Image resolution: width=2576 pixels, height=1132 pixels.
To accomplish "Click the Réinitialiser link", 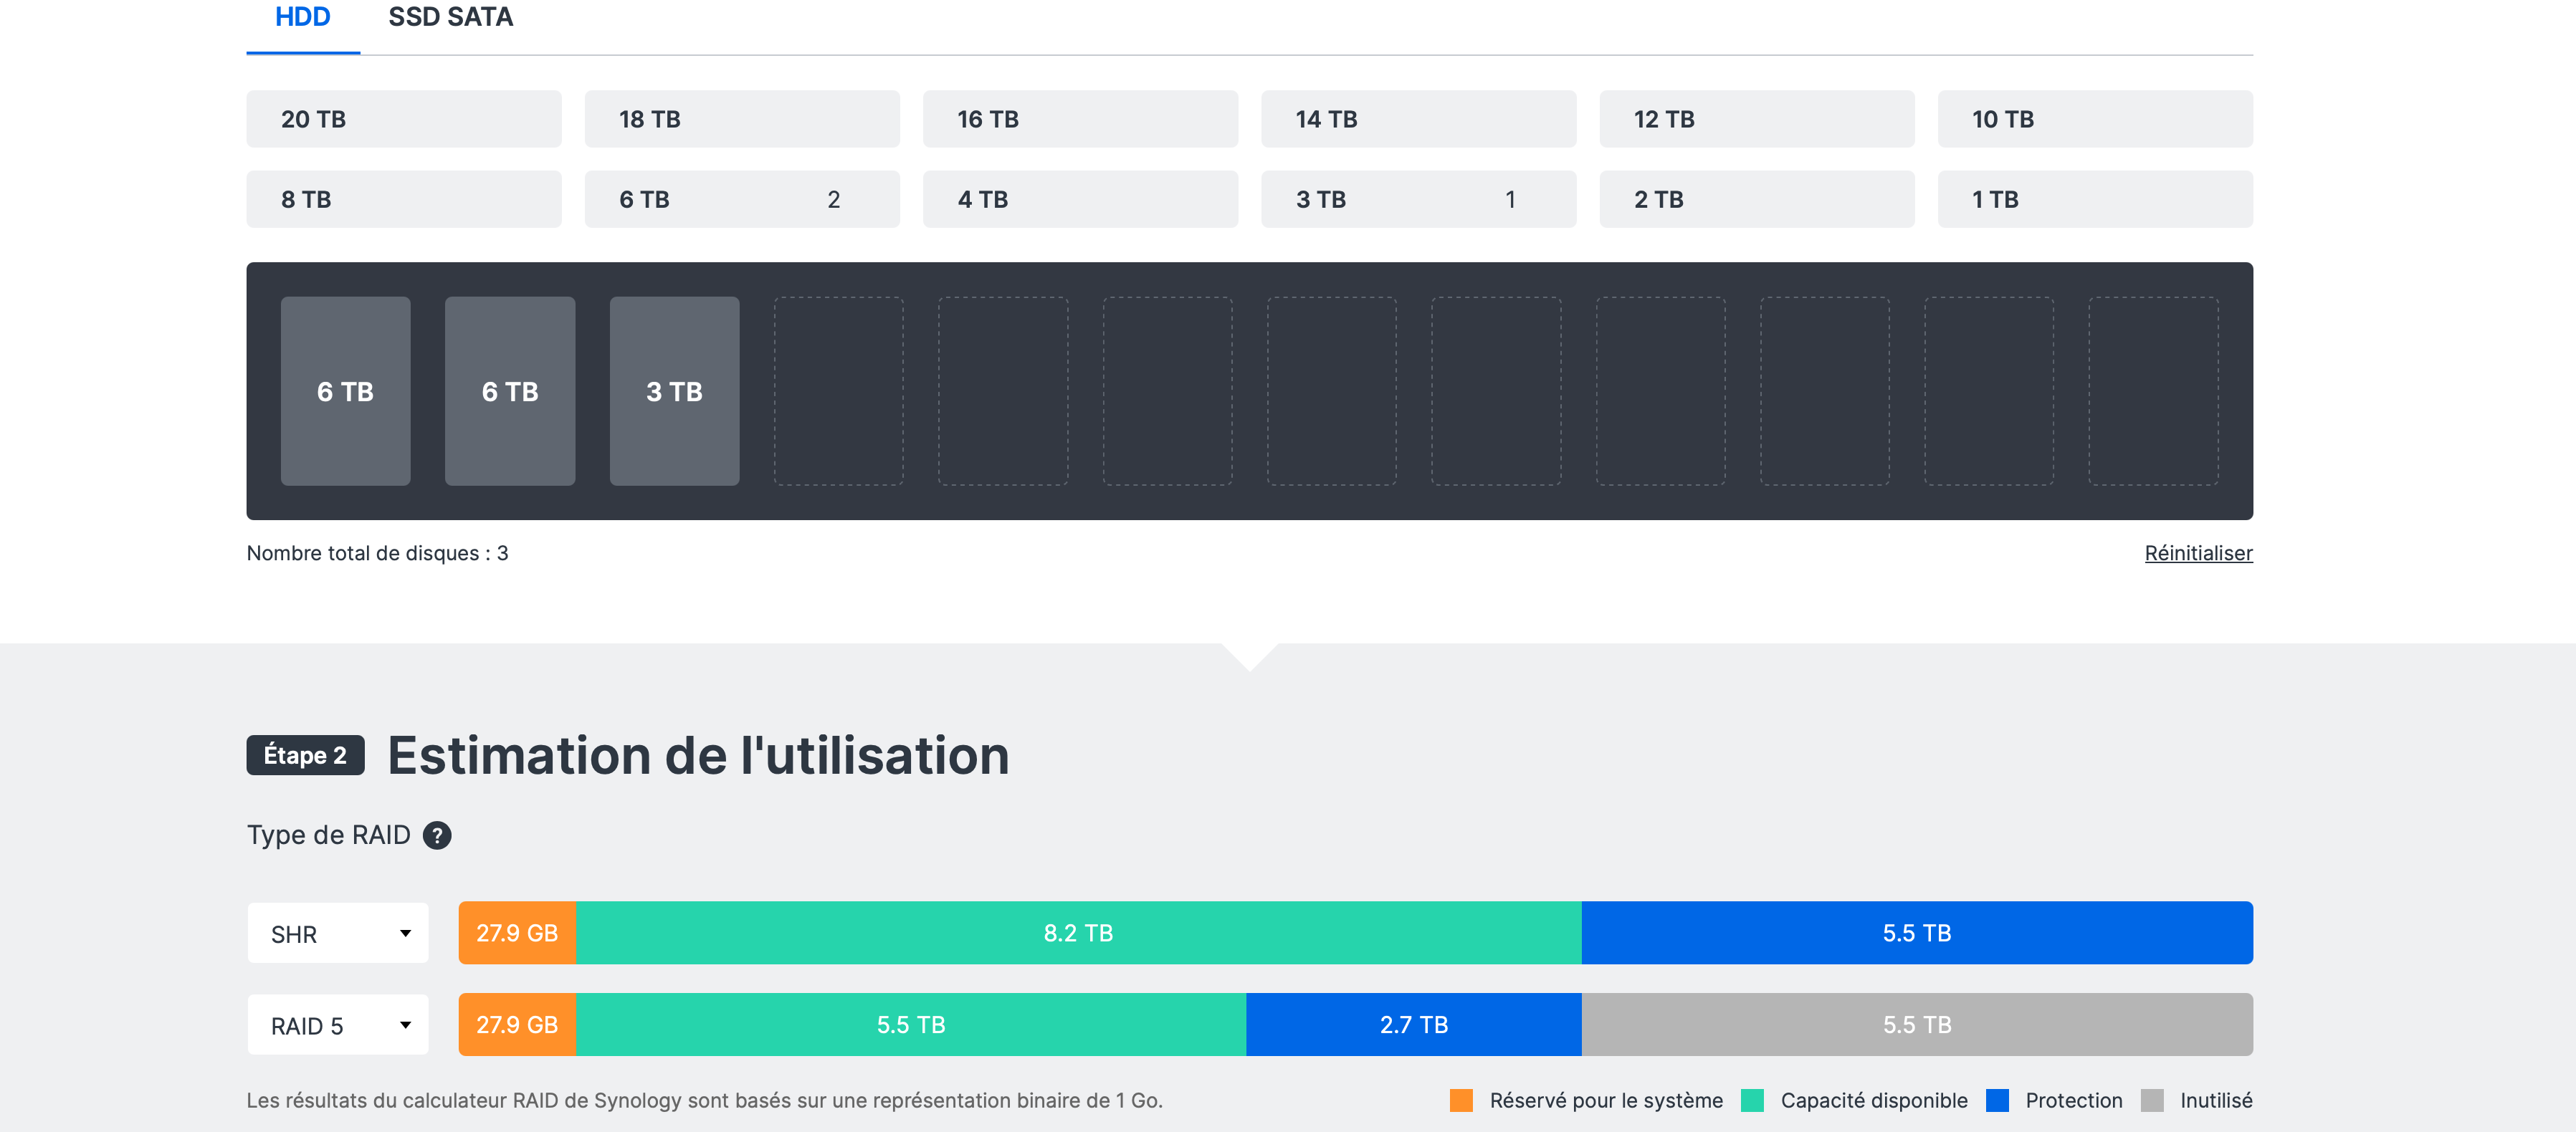I will [2197, 553].
